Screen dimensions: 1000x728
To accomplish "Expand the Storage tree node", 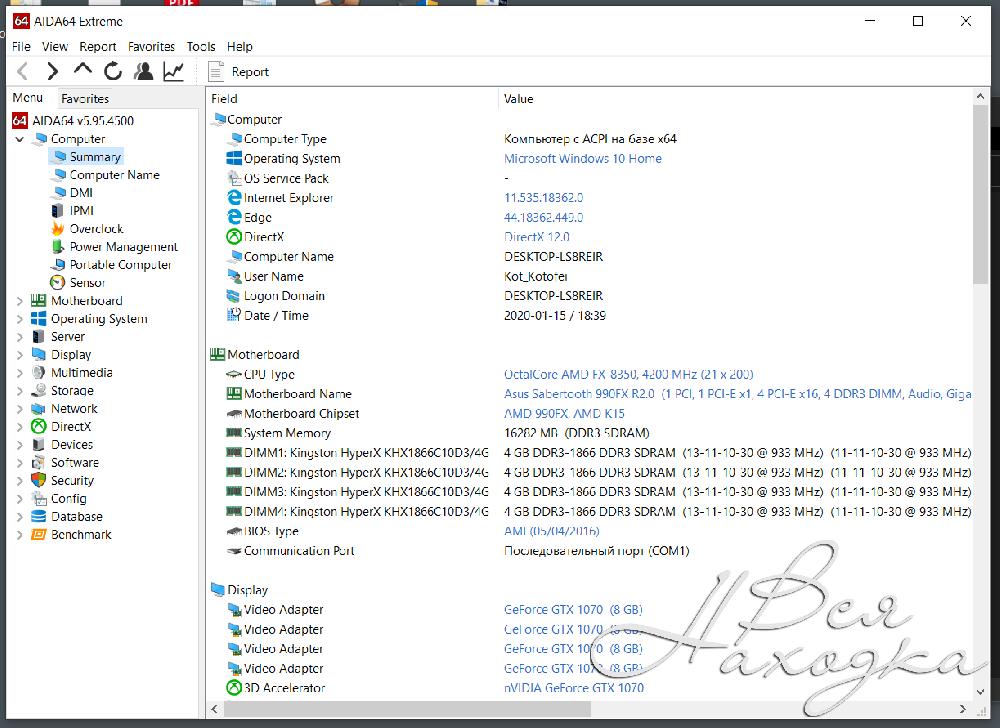I will (20, 391).
